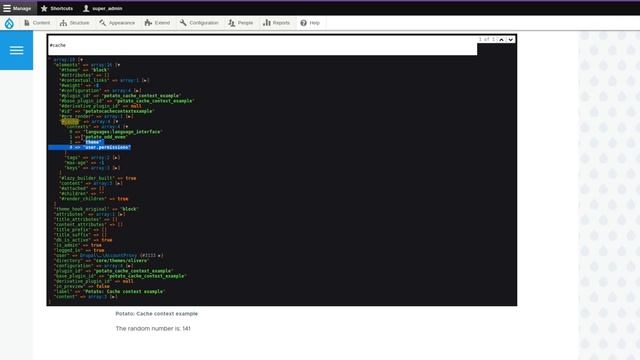The height and width of the screenshot is (360, 640).
Task: Collapse the highlighted #cache array node
Action: coord(116,122)
